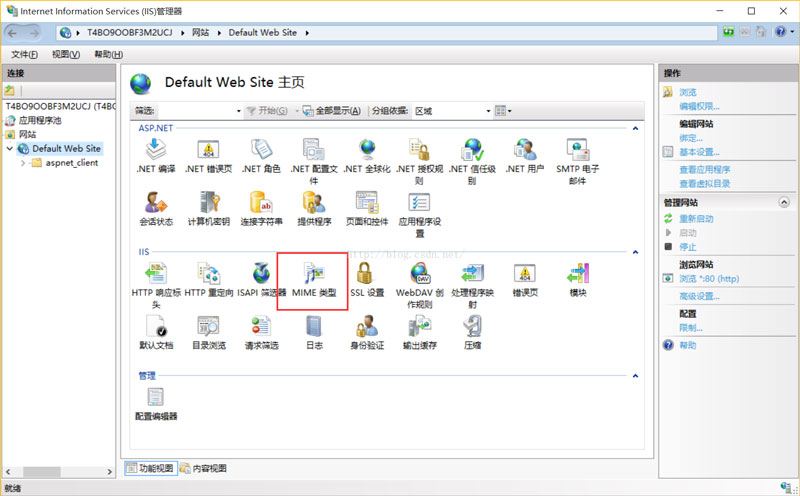Collapse the 管理网站 actions section
The width and height of the screenshot is (800, 496).
pos(784,203)
